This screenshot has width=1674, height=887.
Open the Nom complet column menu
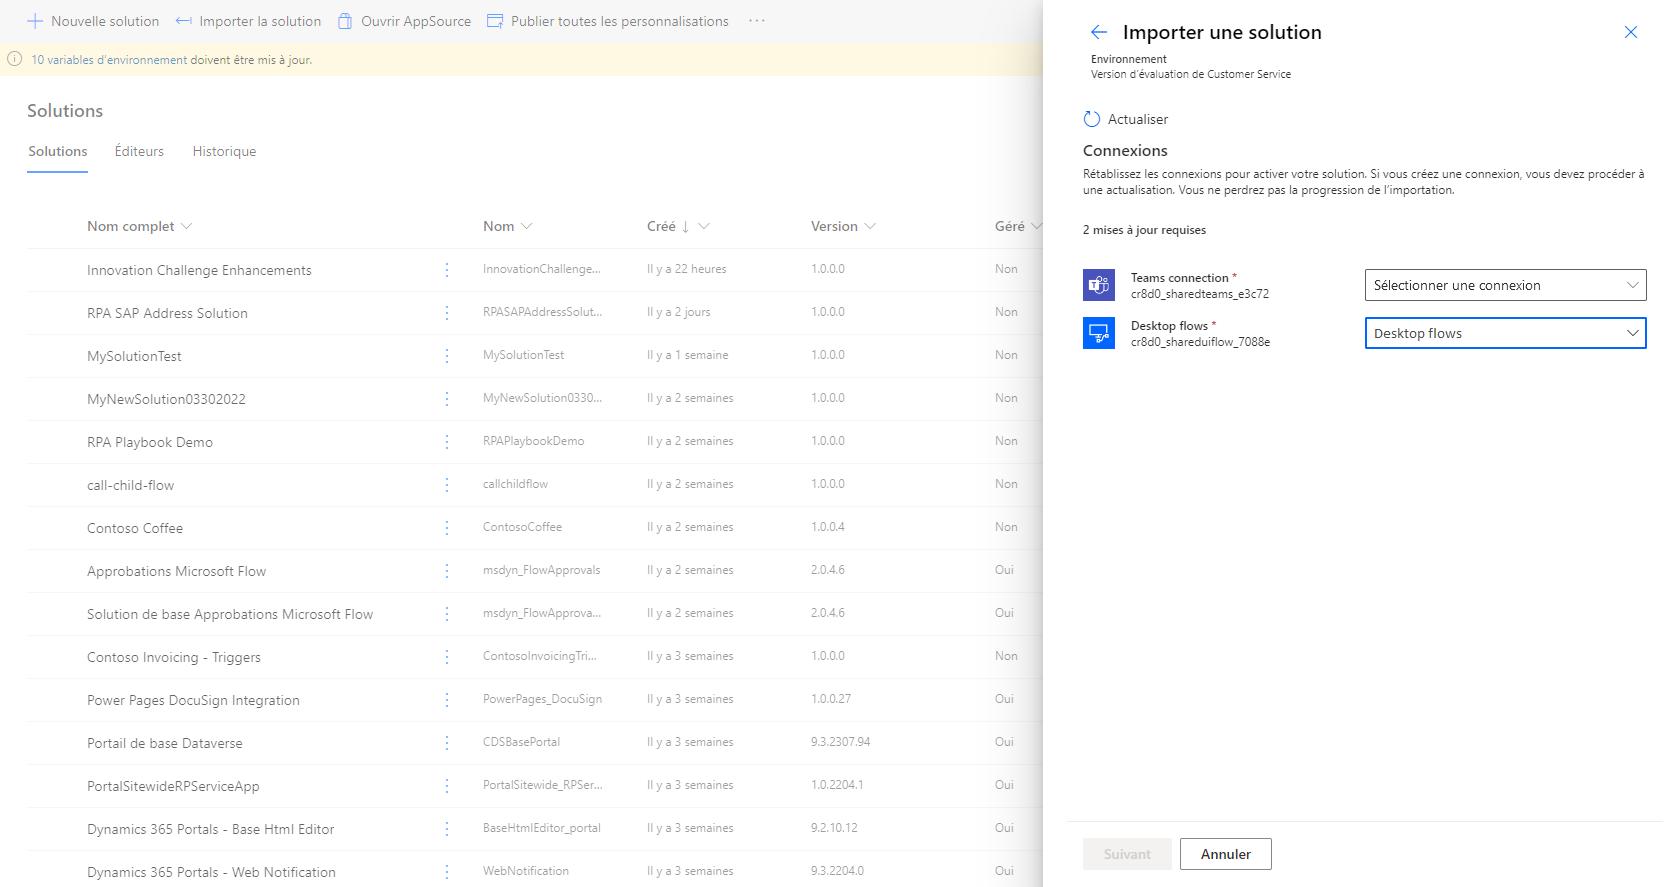[139, 226]
